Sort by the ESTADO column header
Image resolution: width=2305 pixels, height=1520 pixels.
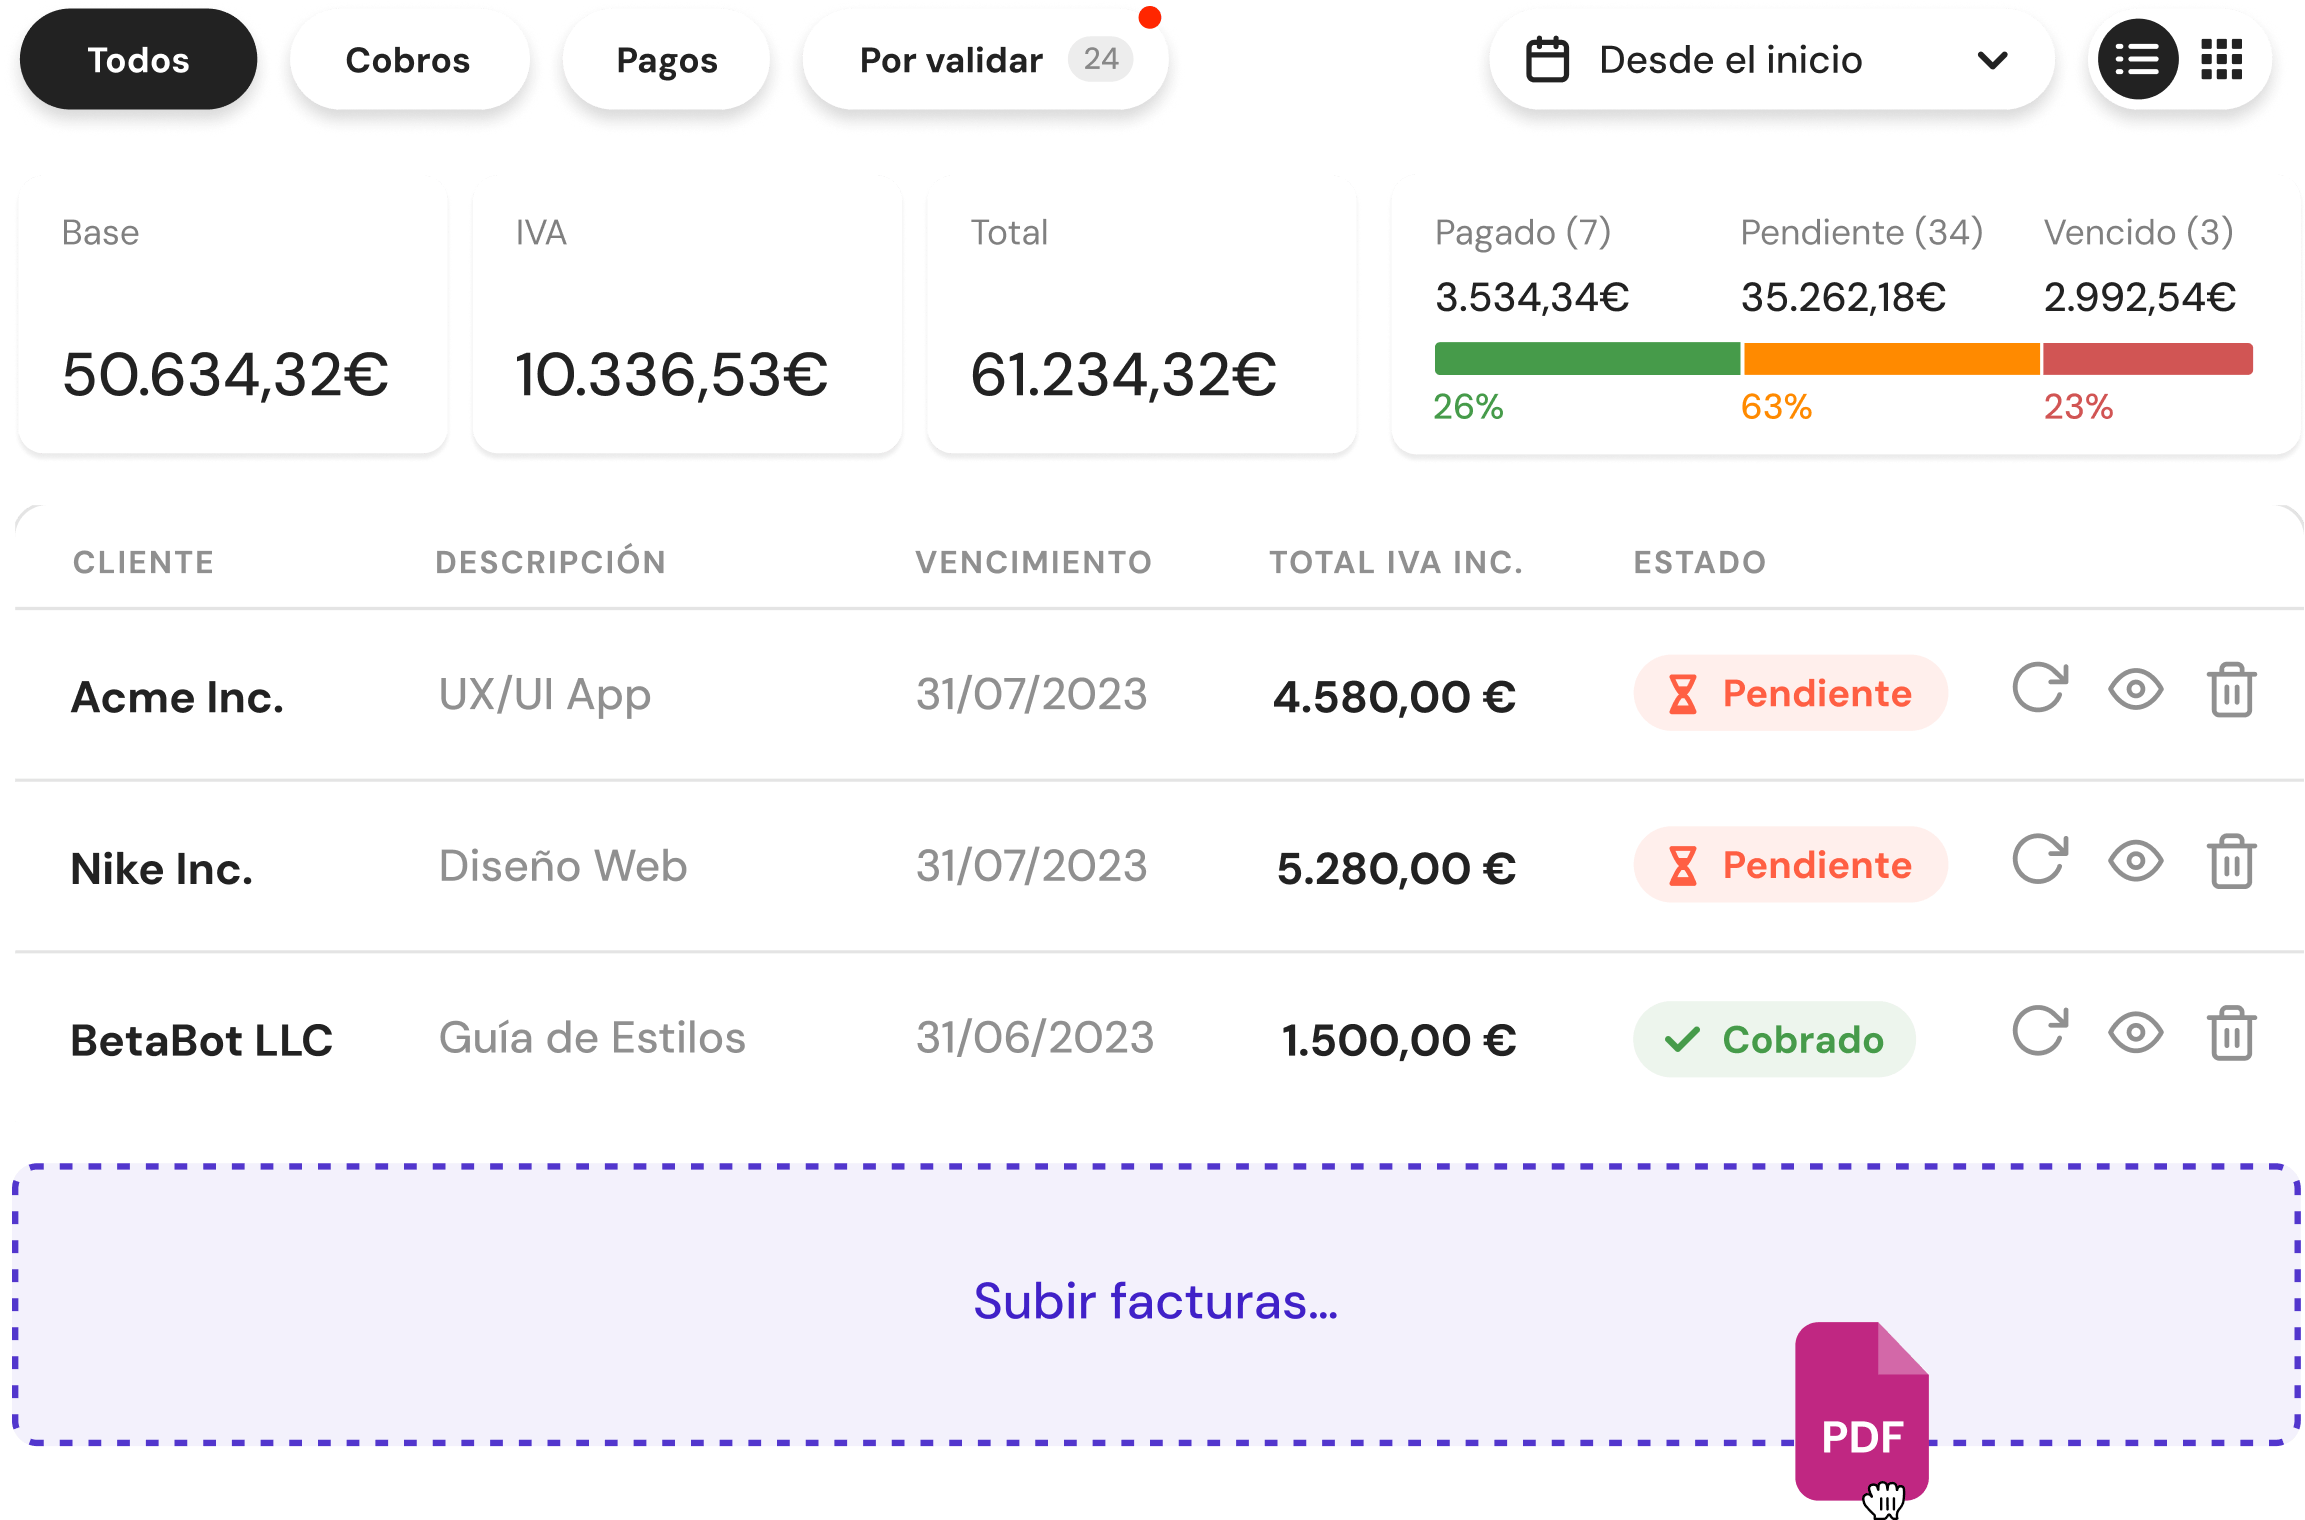pyautogui.click(x=1700, y=562)
